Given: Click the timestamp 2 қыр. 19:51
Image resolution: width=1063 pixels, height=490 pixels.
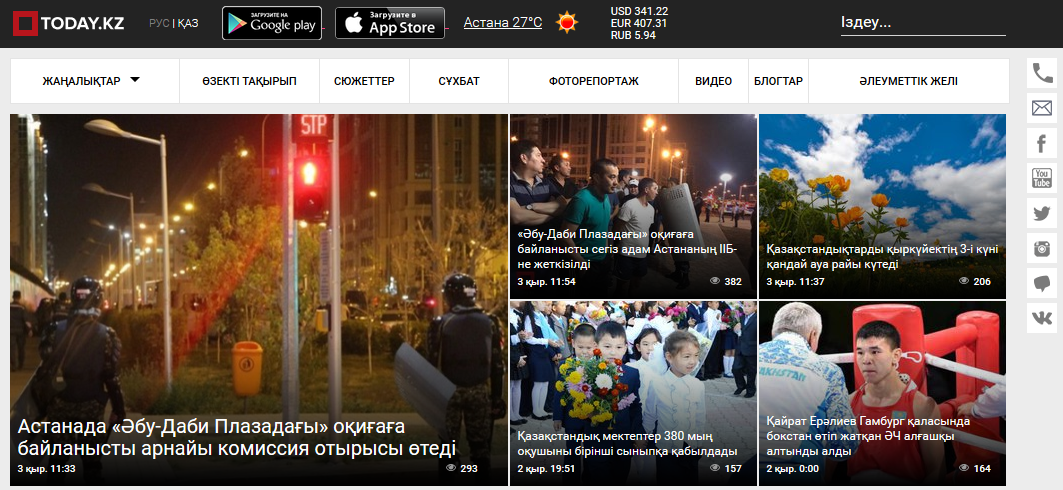Looking at the screenshot, I should [546, 468].
